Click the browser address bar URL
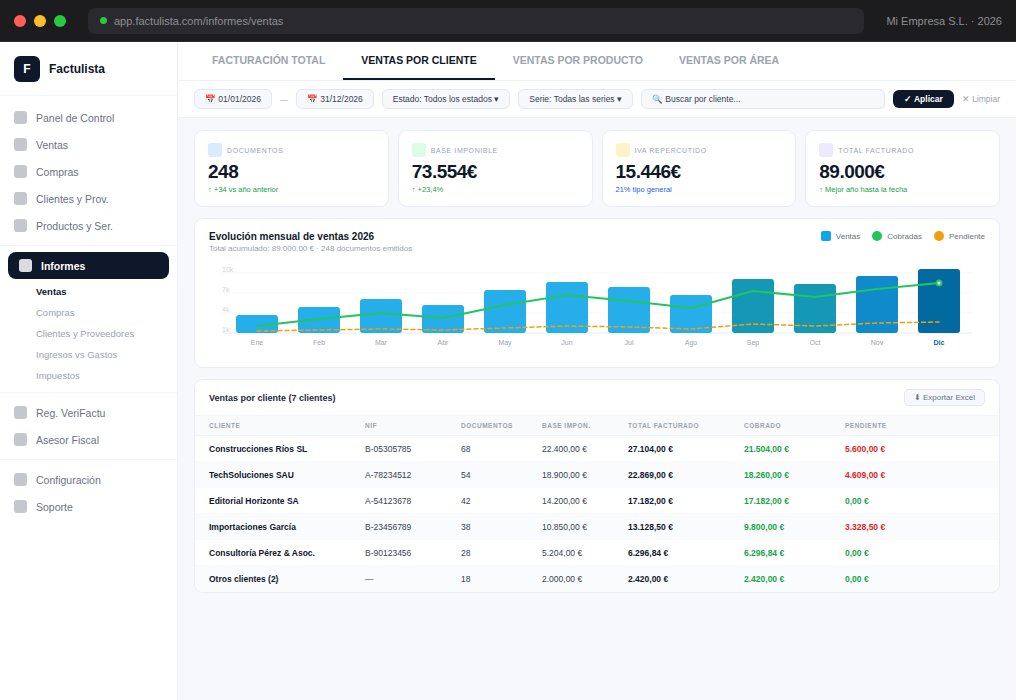Screen dimensions: 1016x700 coord(198,21)
